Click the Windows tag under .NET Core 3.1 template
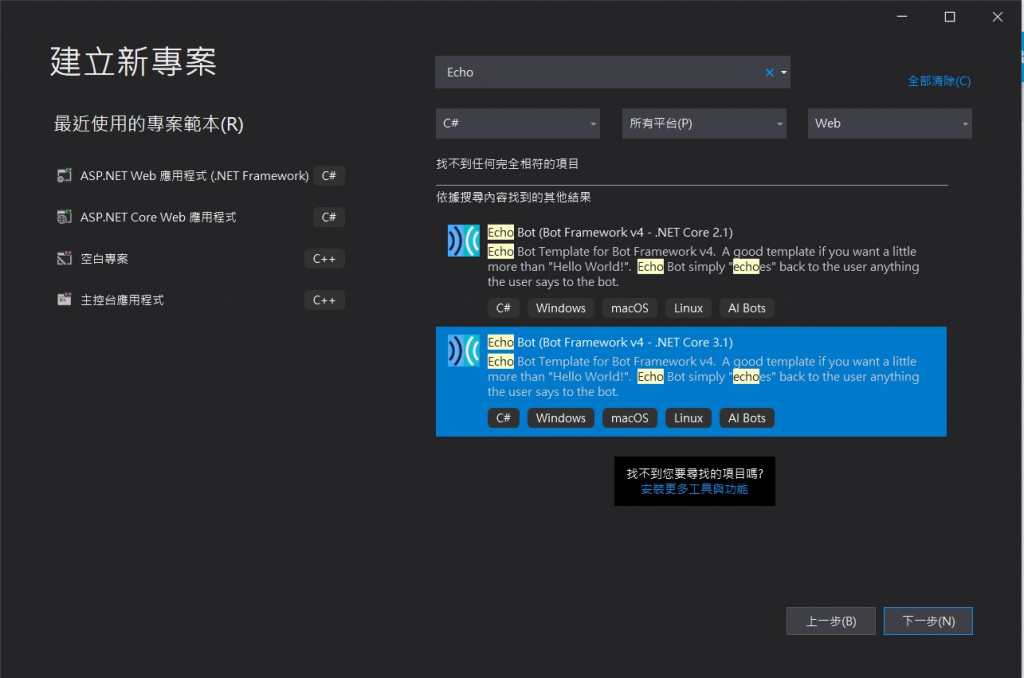Screen dimensions: 1024x678 (560, 418)
